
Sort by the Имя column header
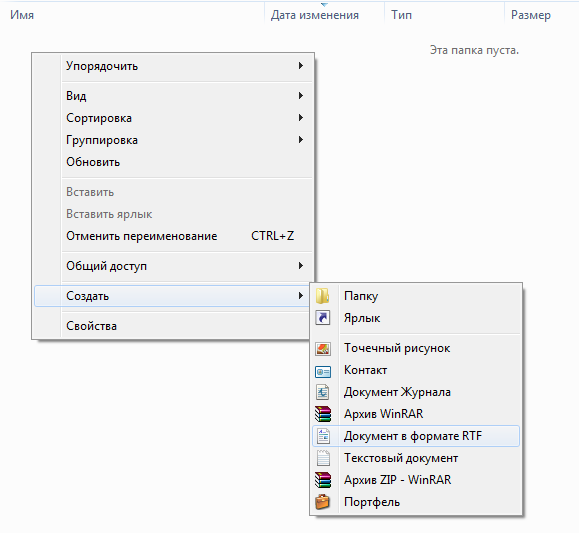[x=132, y=15]
